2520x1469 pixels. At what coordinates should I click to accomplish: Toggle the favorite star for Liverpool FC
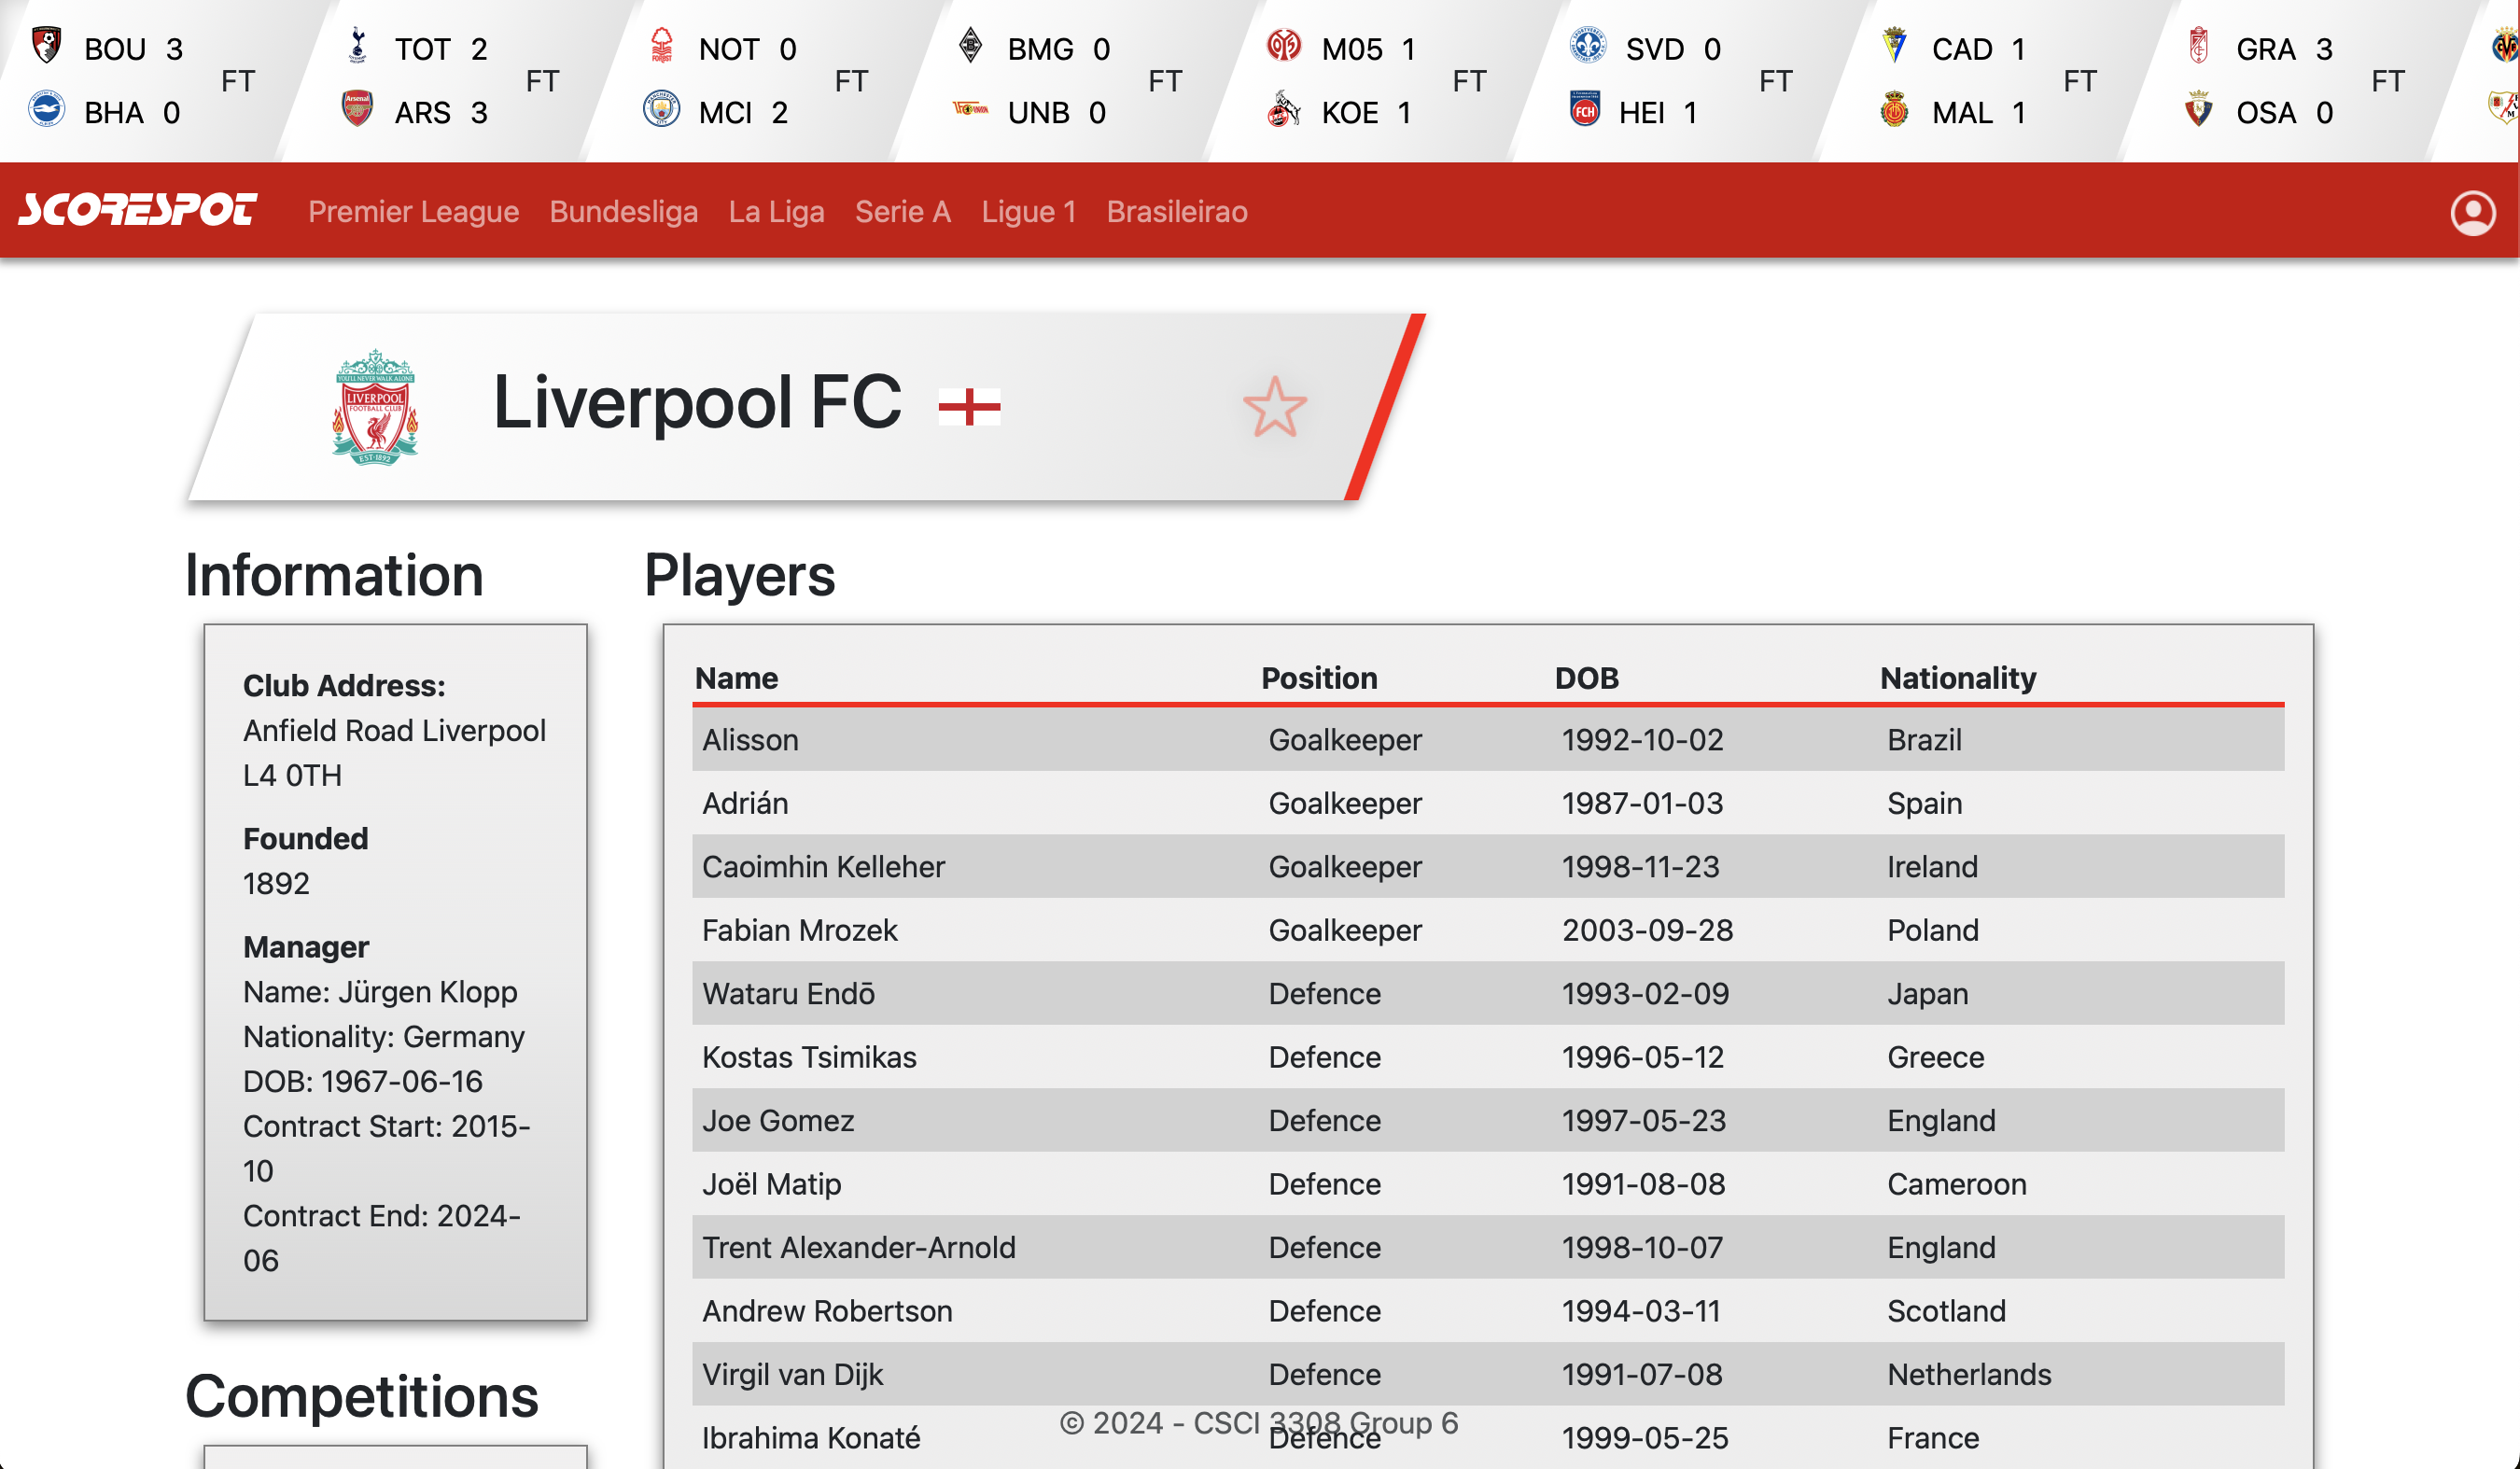tap(1274, 407)
